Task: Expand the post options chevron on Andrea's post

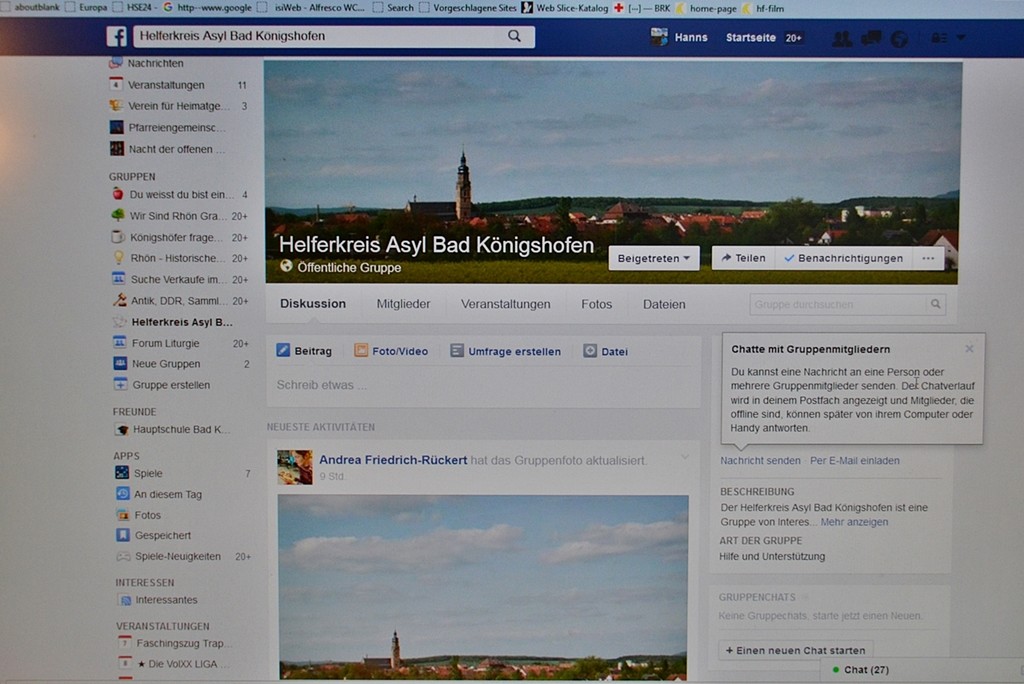Action: pos(684,457)
